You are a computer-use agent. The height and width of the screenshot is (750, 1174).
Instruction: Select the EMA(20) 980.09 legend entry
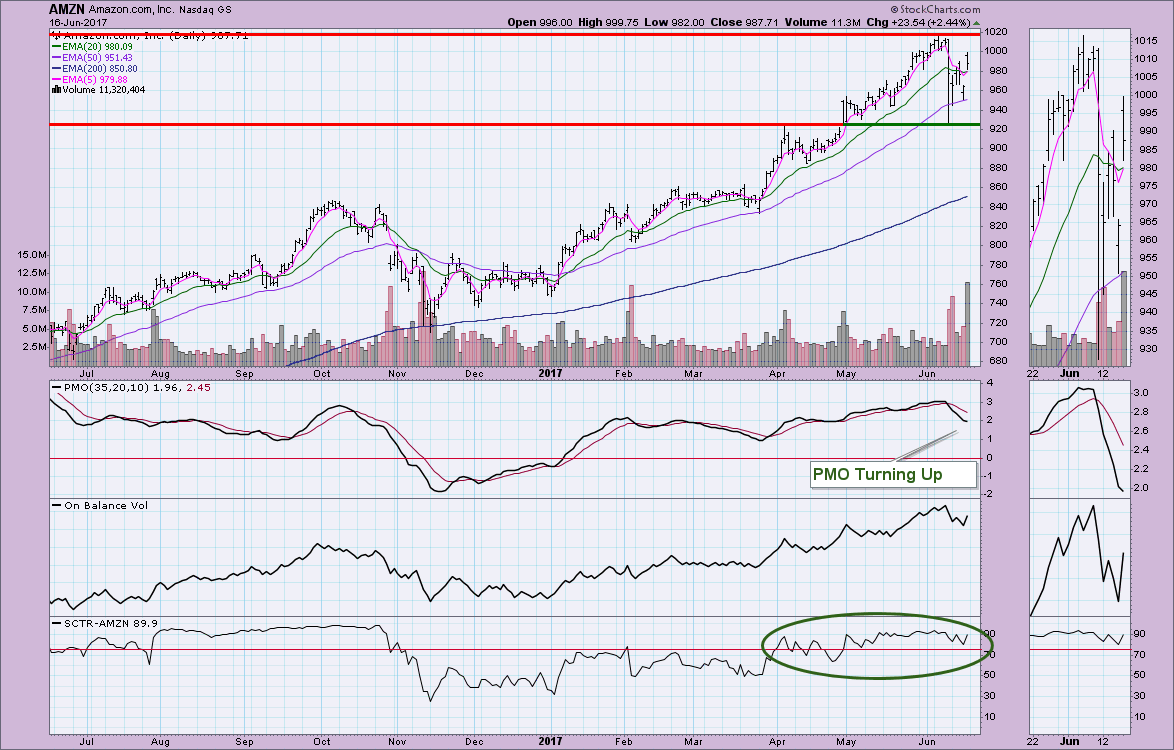tap(92, 46)
